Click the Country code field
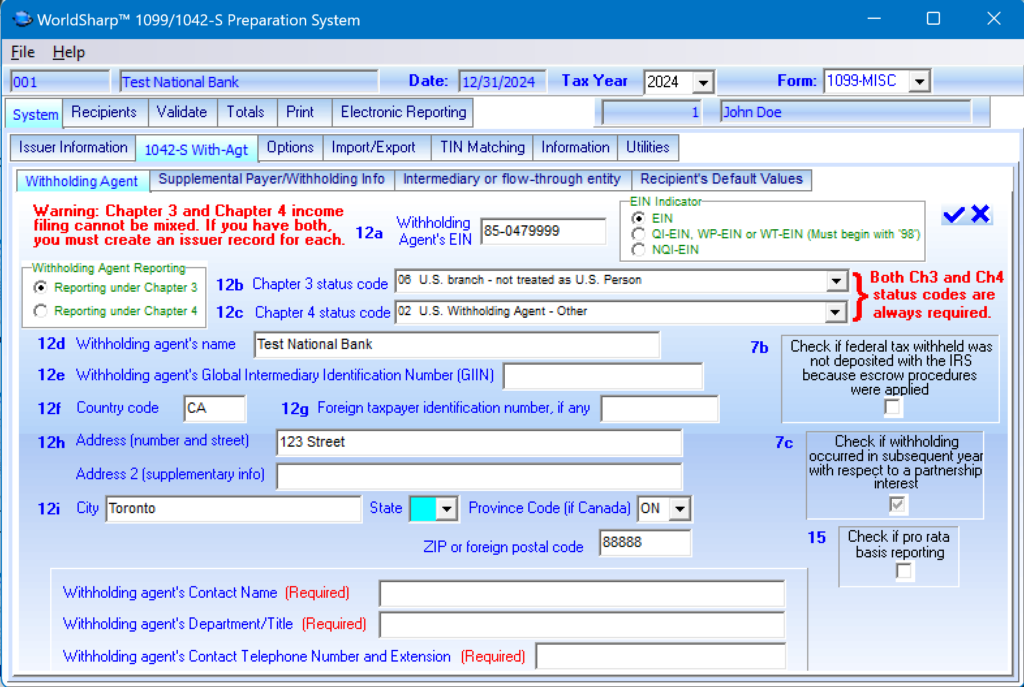The height and width of the screenshot is (687, 1024). tap(215, 408)
